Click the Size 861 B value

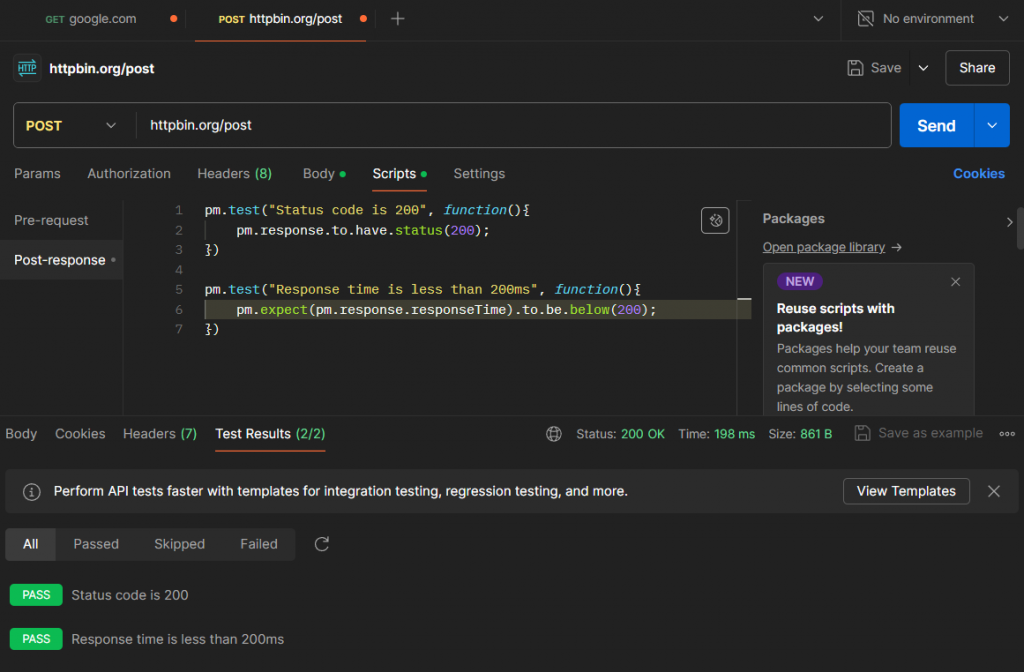816,434
